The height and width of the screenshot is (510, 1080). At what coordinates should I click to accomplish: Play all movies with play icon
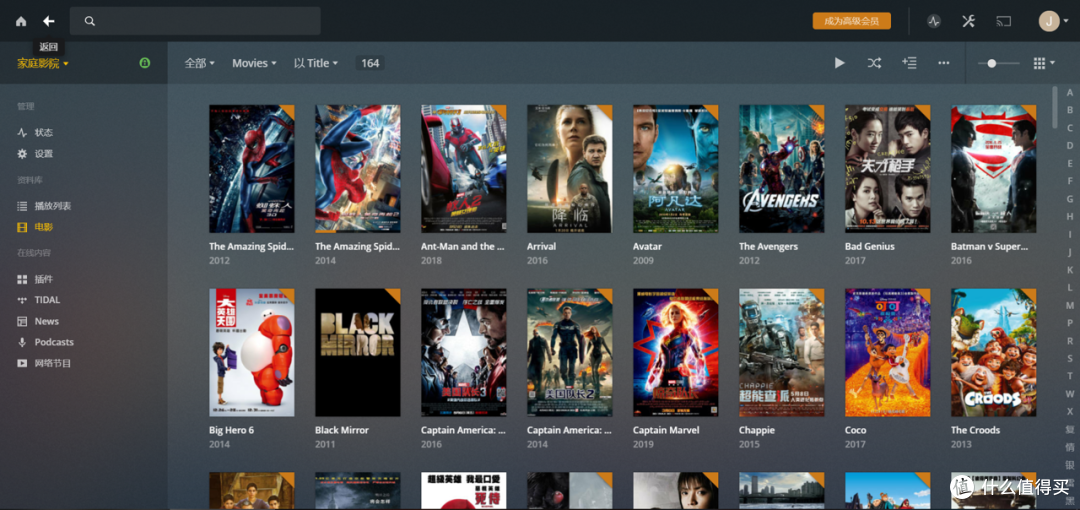pos(840,63)
